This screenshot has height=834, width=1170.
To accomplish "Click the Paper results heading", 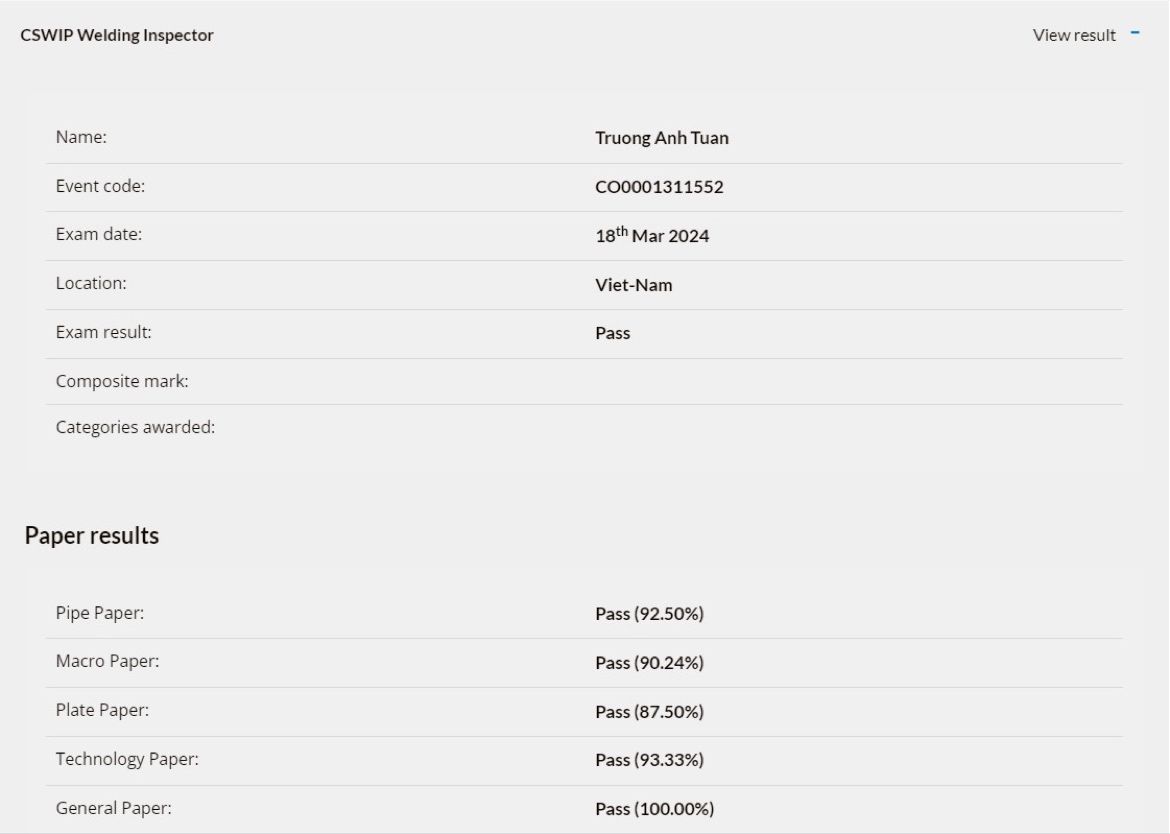I will pos(92,536).
